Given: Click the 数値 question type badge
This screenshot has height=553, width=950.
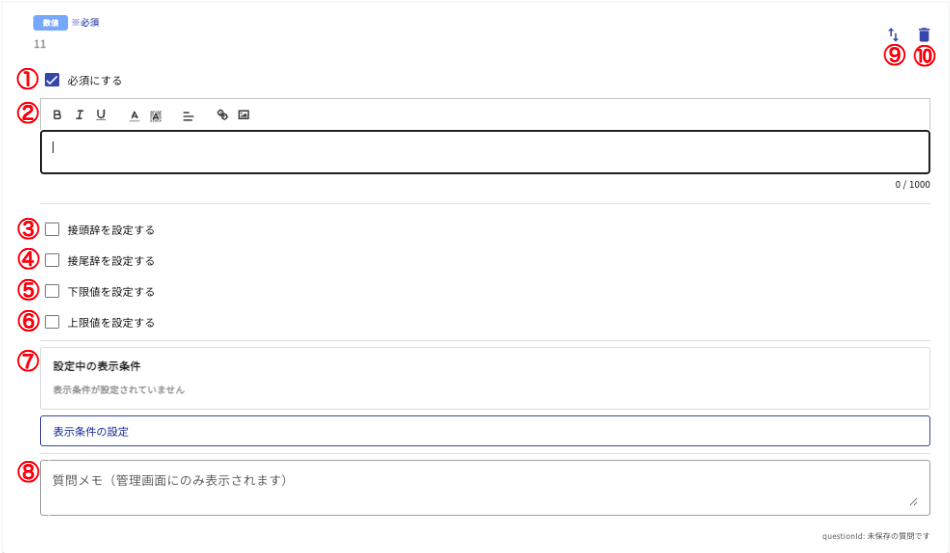Looking at the screenshot, I should click(51, 22).
